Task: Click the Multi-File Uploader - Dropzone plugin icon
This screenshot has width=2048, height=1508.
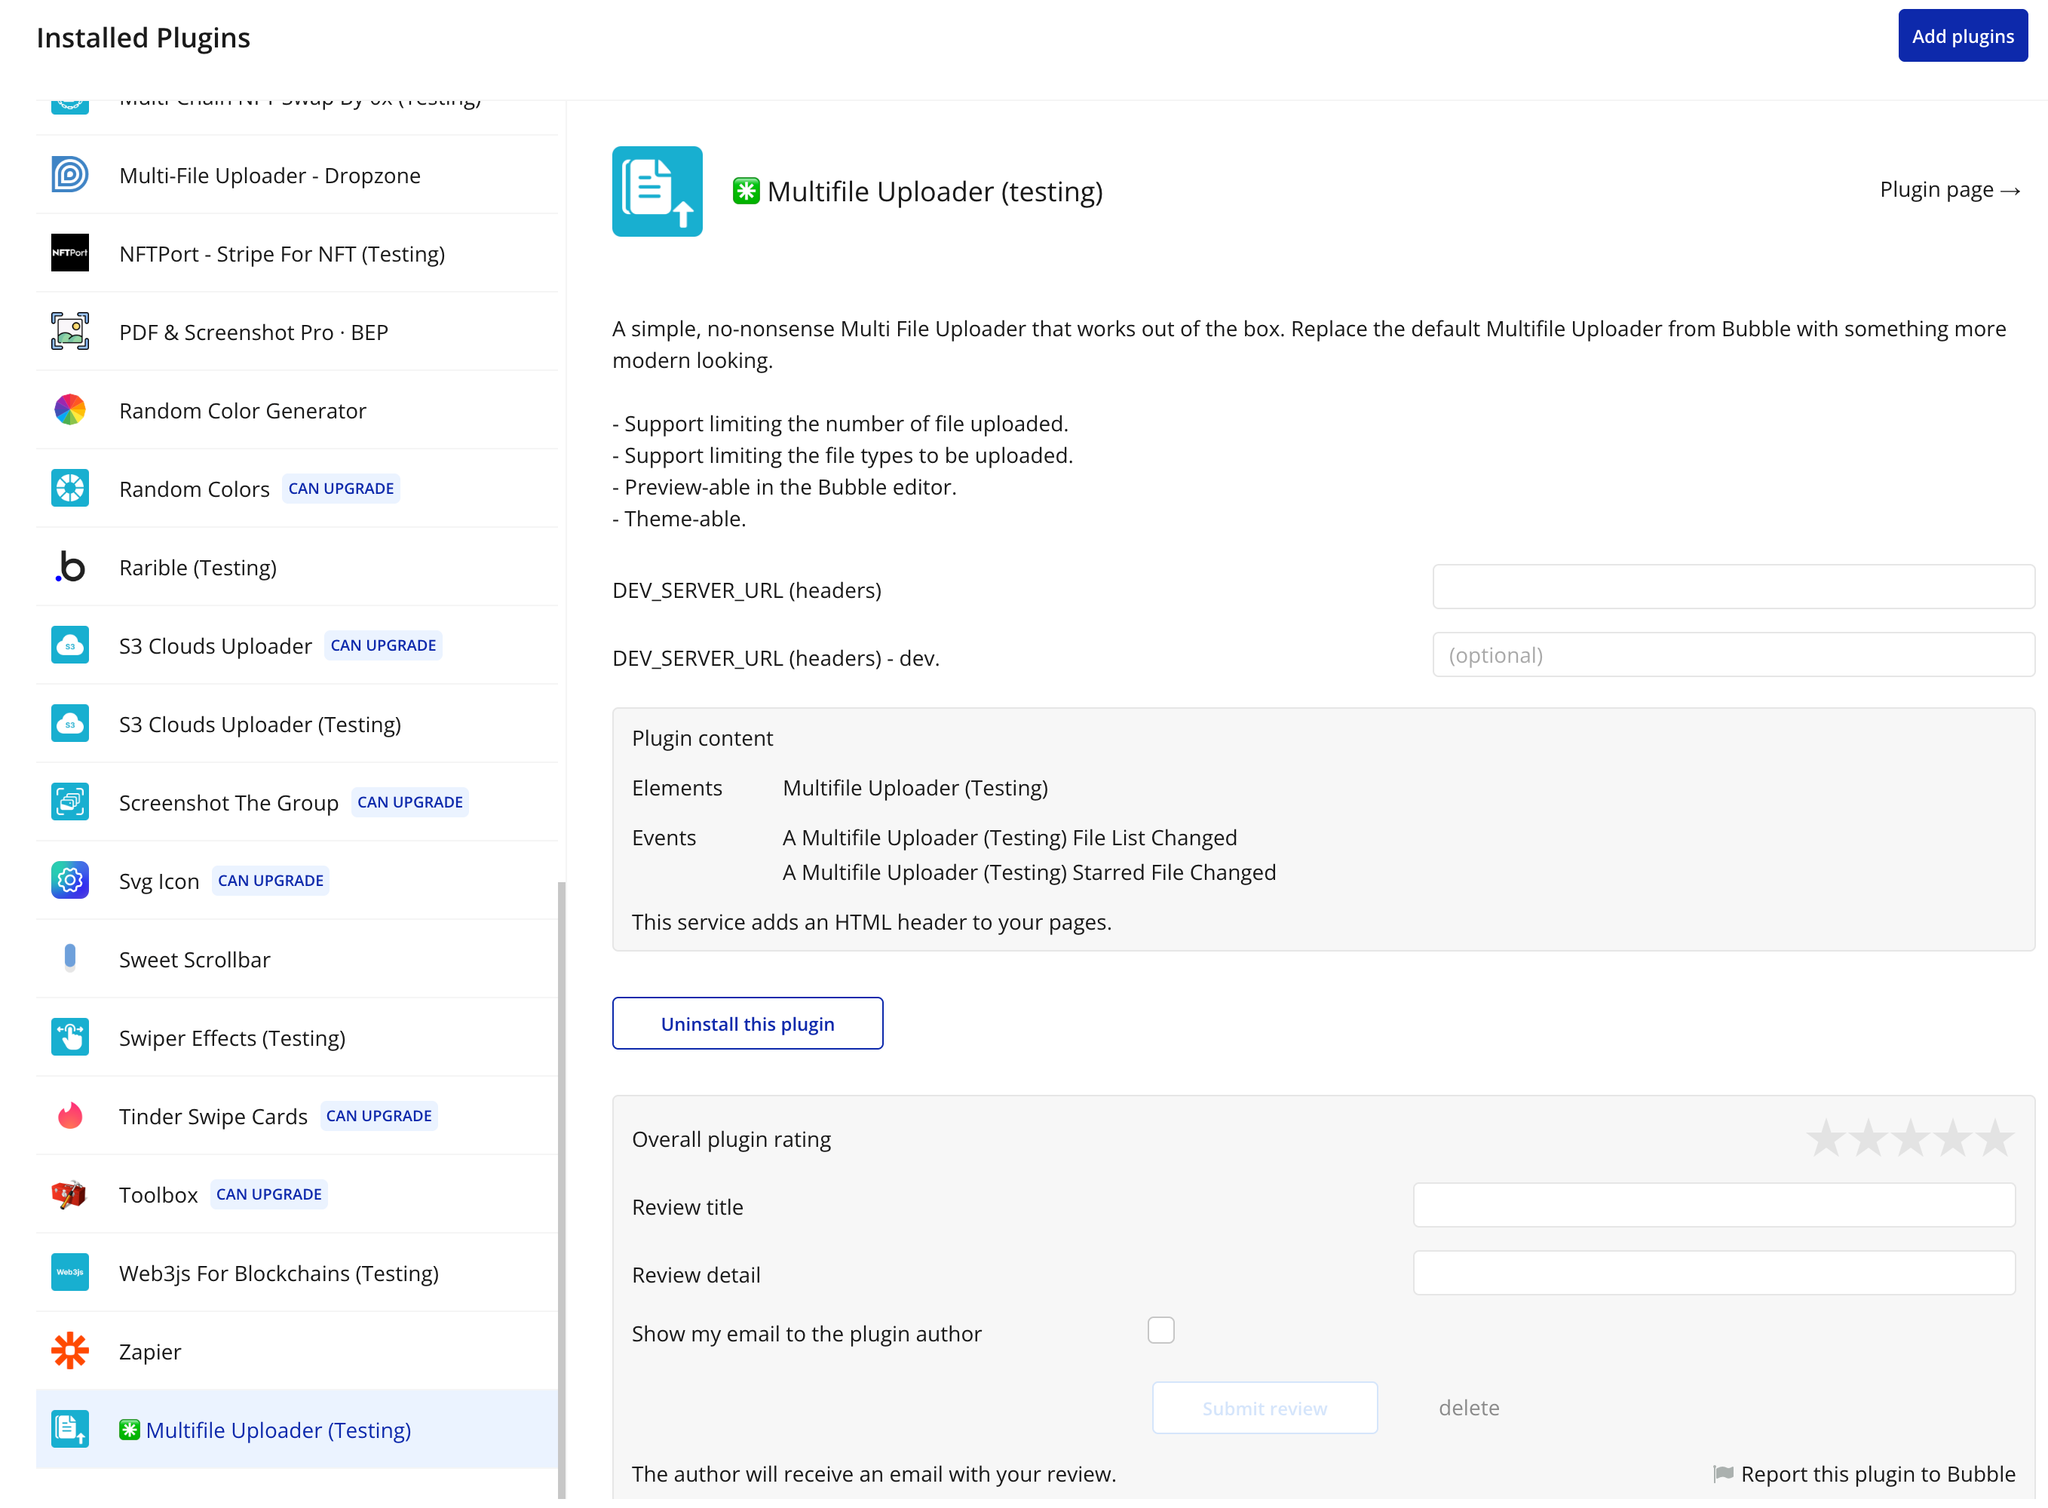Action: pyautogui.click(x=70, y=175)
